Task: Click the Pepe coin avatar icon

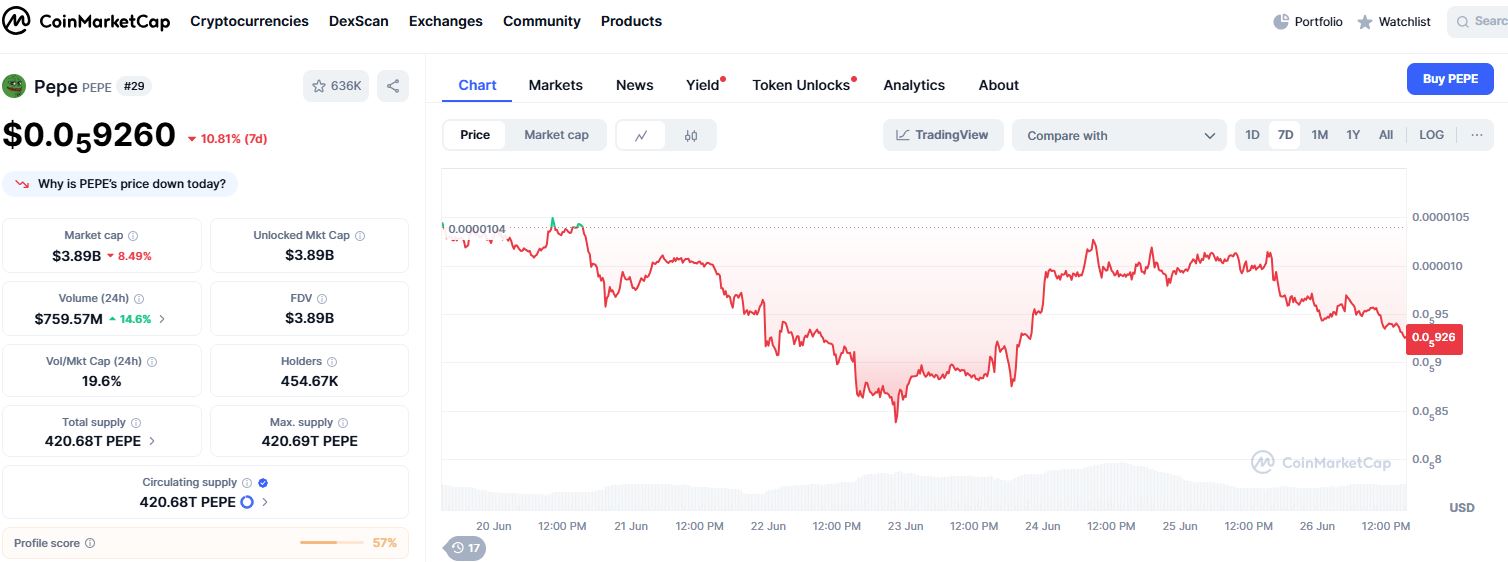Action: (14, 86)
